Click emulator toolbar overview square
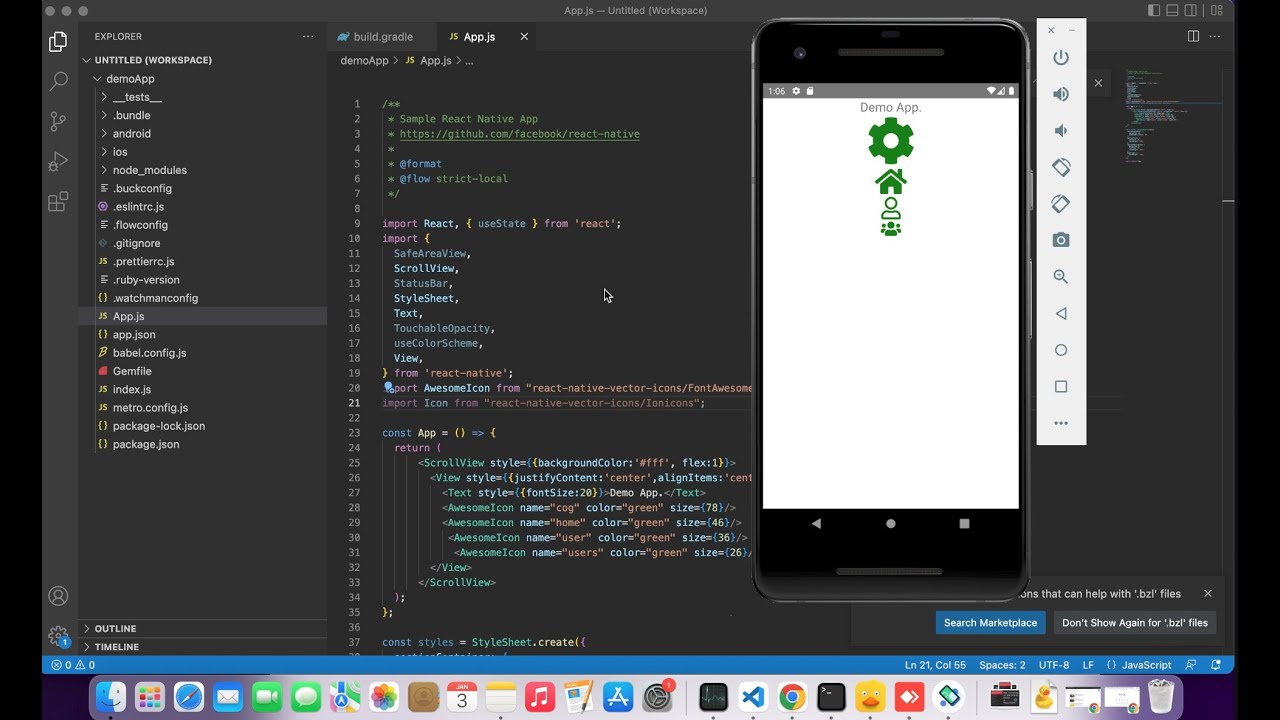This screenshot has height=720, width=1280. pyautogui.click(x=1061, y=387)
